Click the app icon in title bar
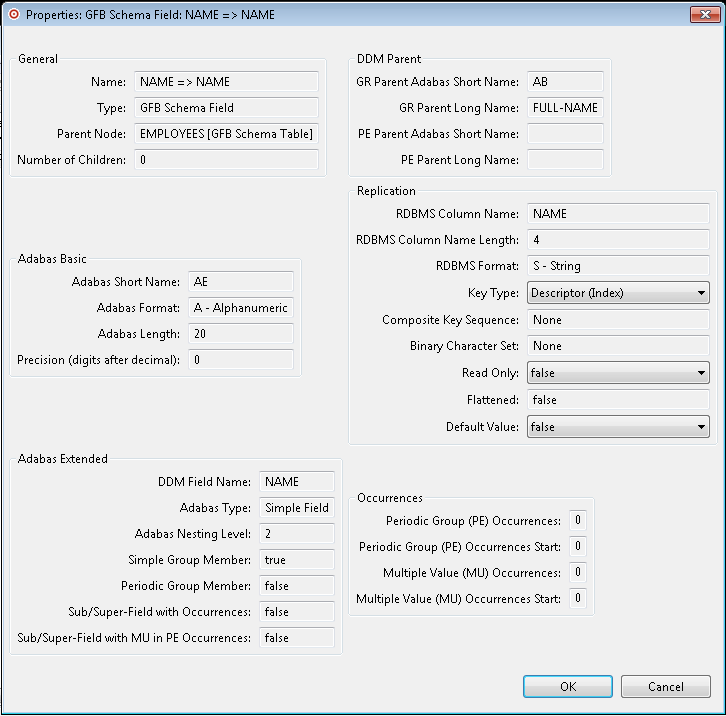This screenshot has width=726, height=716. [13, 15]
